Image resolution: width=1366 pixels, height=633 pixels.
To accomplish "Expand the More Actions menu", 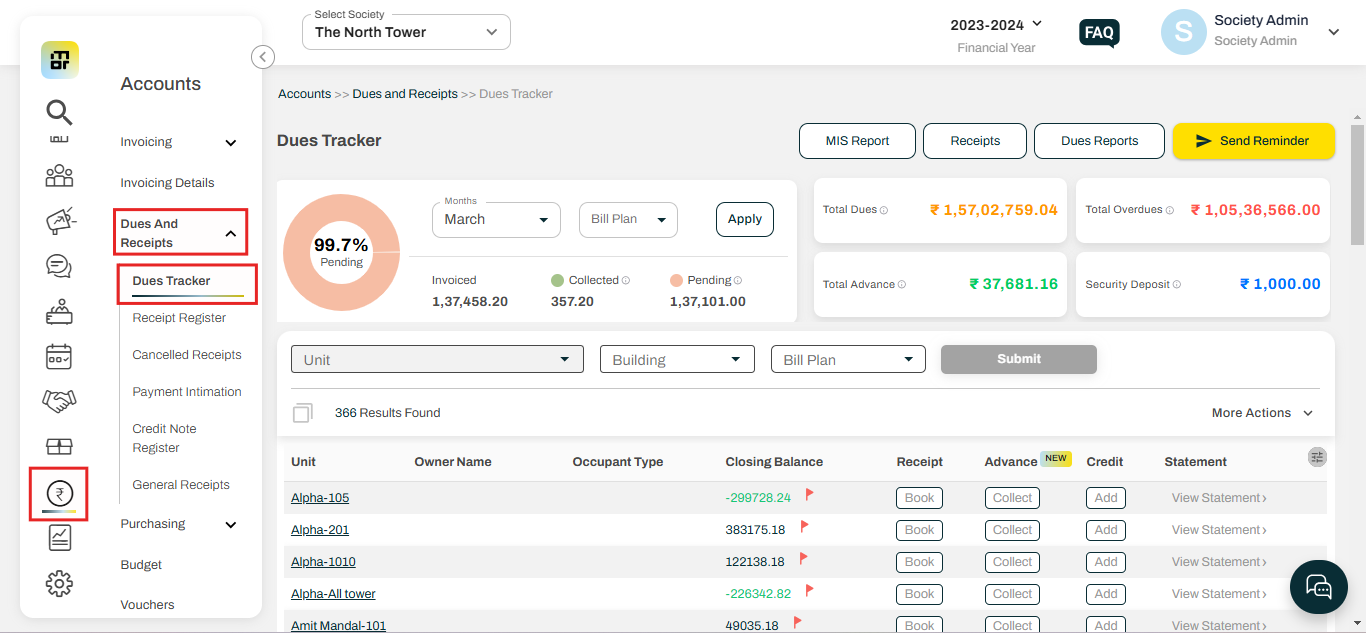I will point(1262,413).
